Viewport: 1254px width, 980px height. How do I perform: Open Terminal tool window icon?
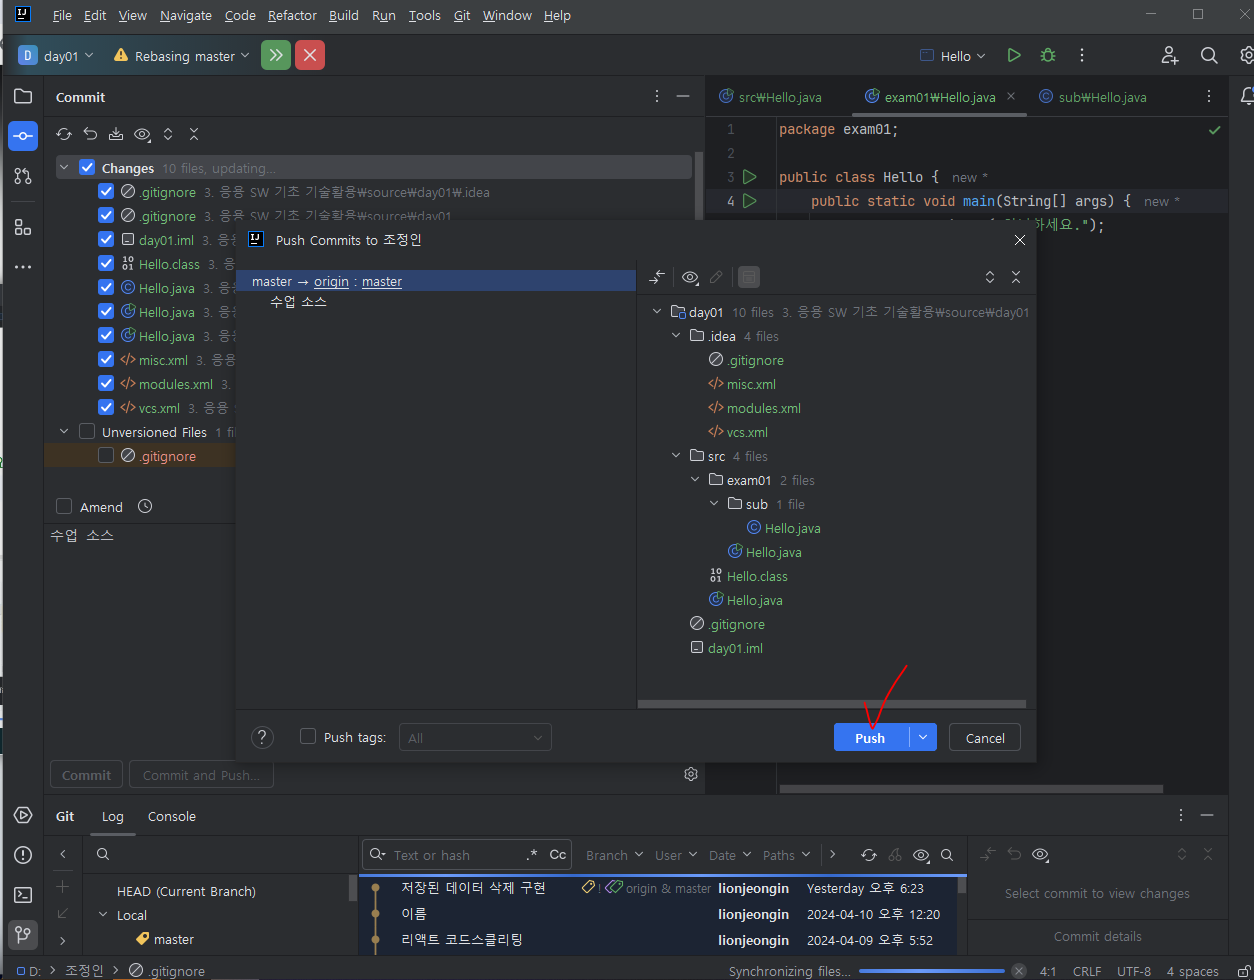pos(23,895)
